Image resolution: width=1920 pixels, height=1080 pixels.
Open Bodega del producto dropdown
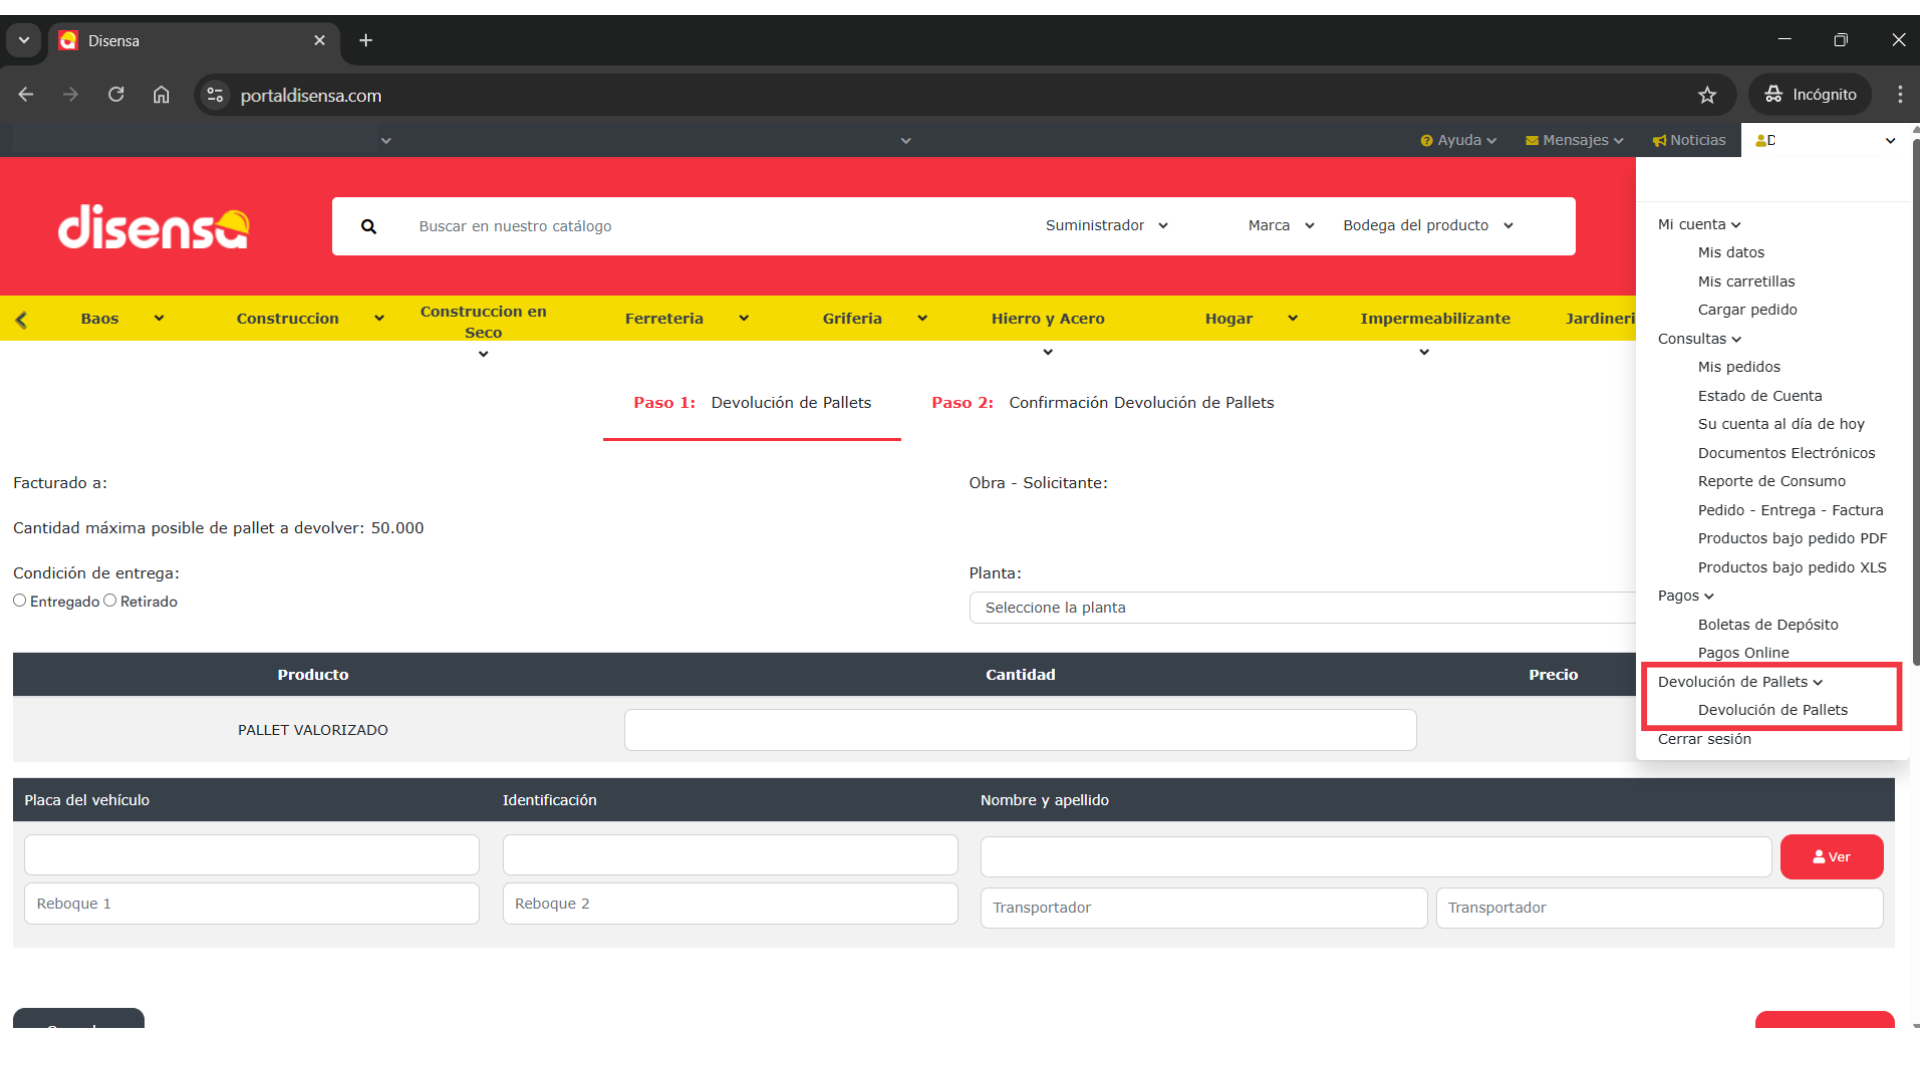click(x=1428, y=226)
